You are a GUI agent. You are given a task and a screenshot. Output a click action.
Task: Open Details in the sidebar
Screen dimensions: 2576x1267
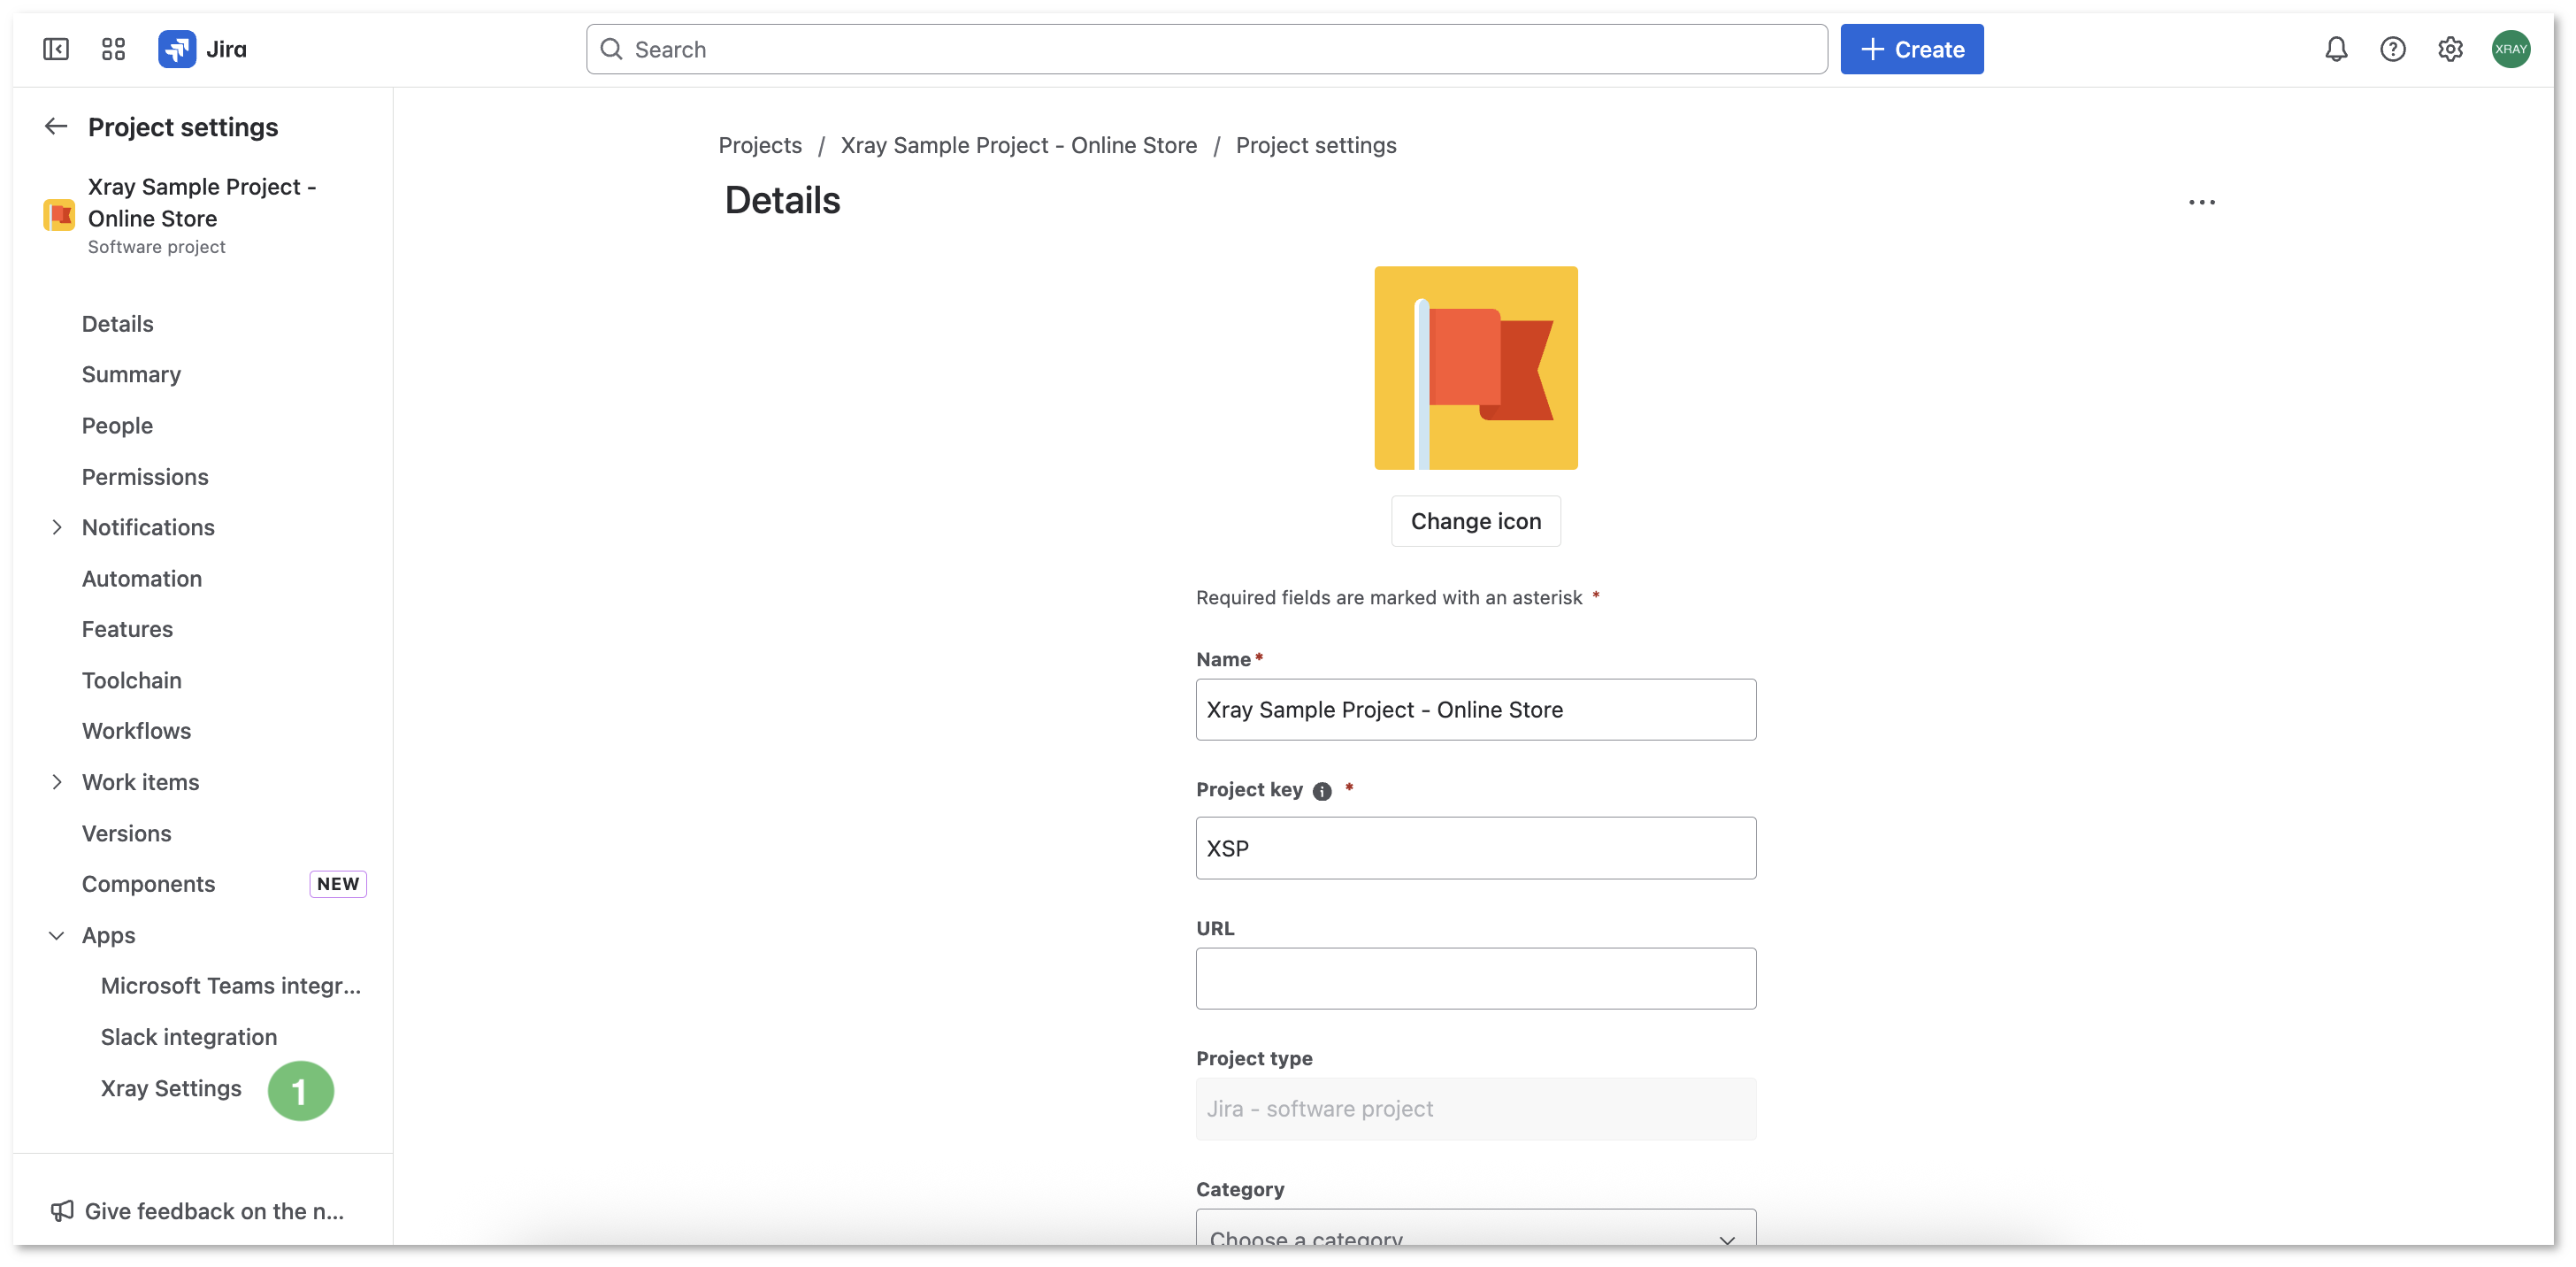tap(117, 323)
